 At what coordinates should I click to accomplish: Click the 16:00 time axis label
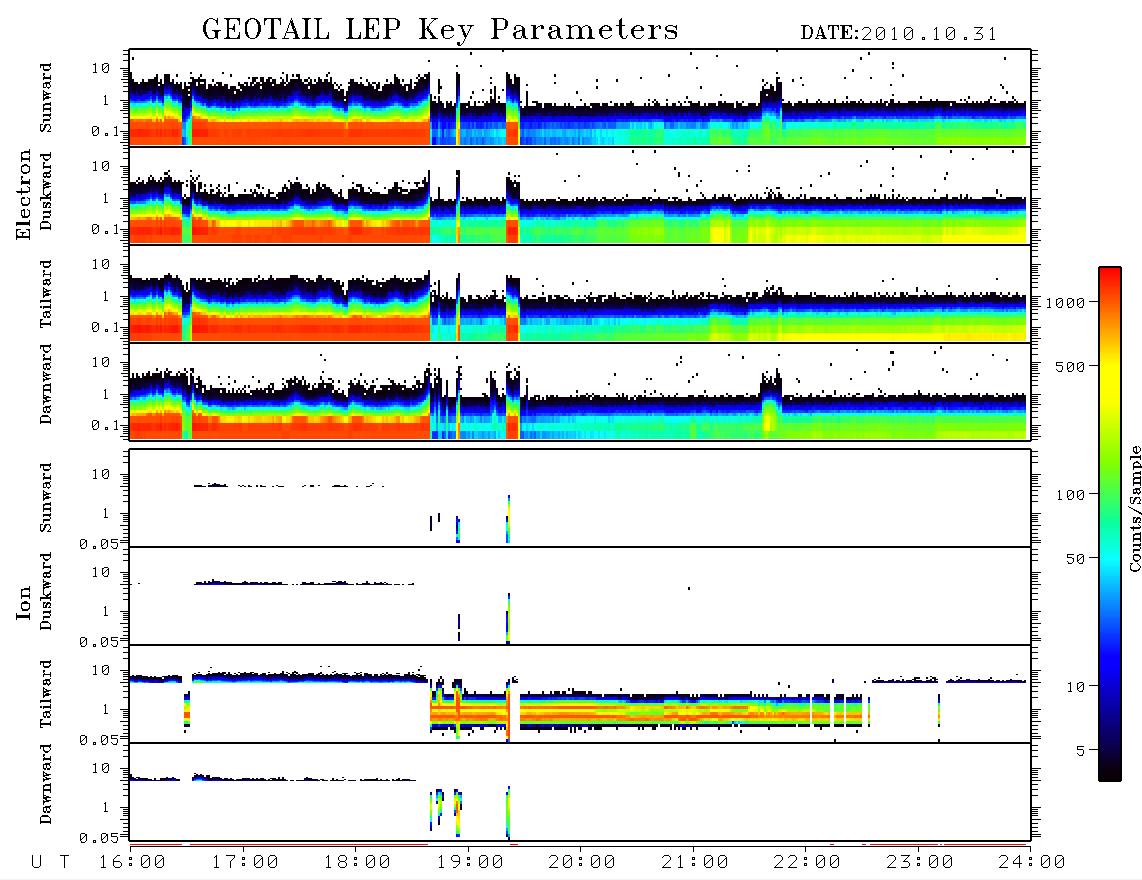click(x=132, y=863)
